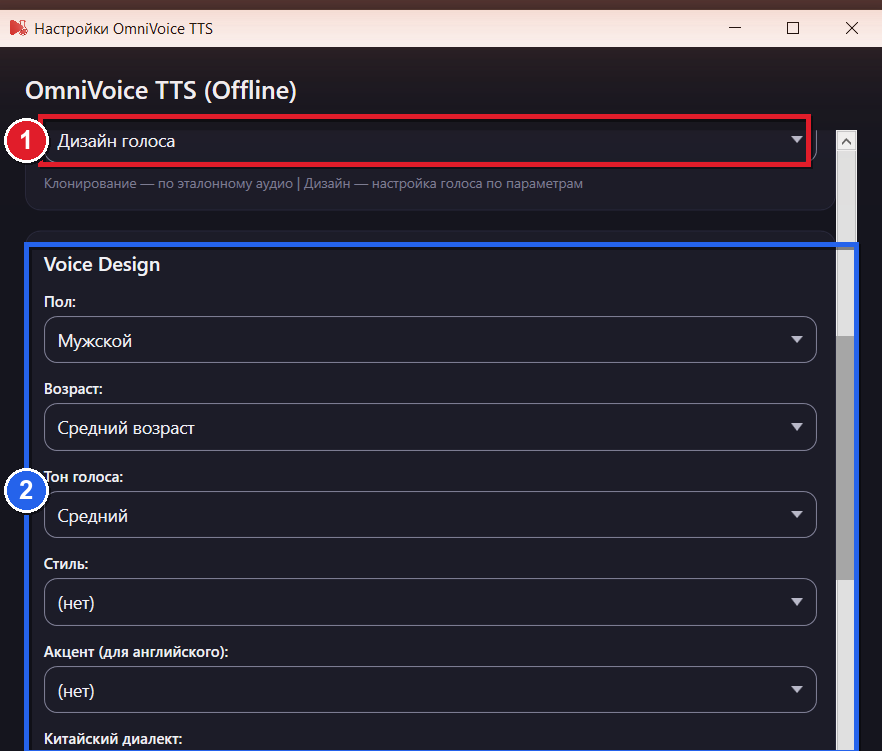Maximize the Настройки OmniVoice TTS window
Image resolution: width=882 pixels, height=751 pixels.
(x=793, y=28)
